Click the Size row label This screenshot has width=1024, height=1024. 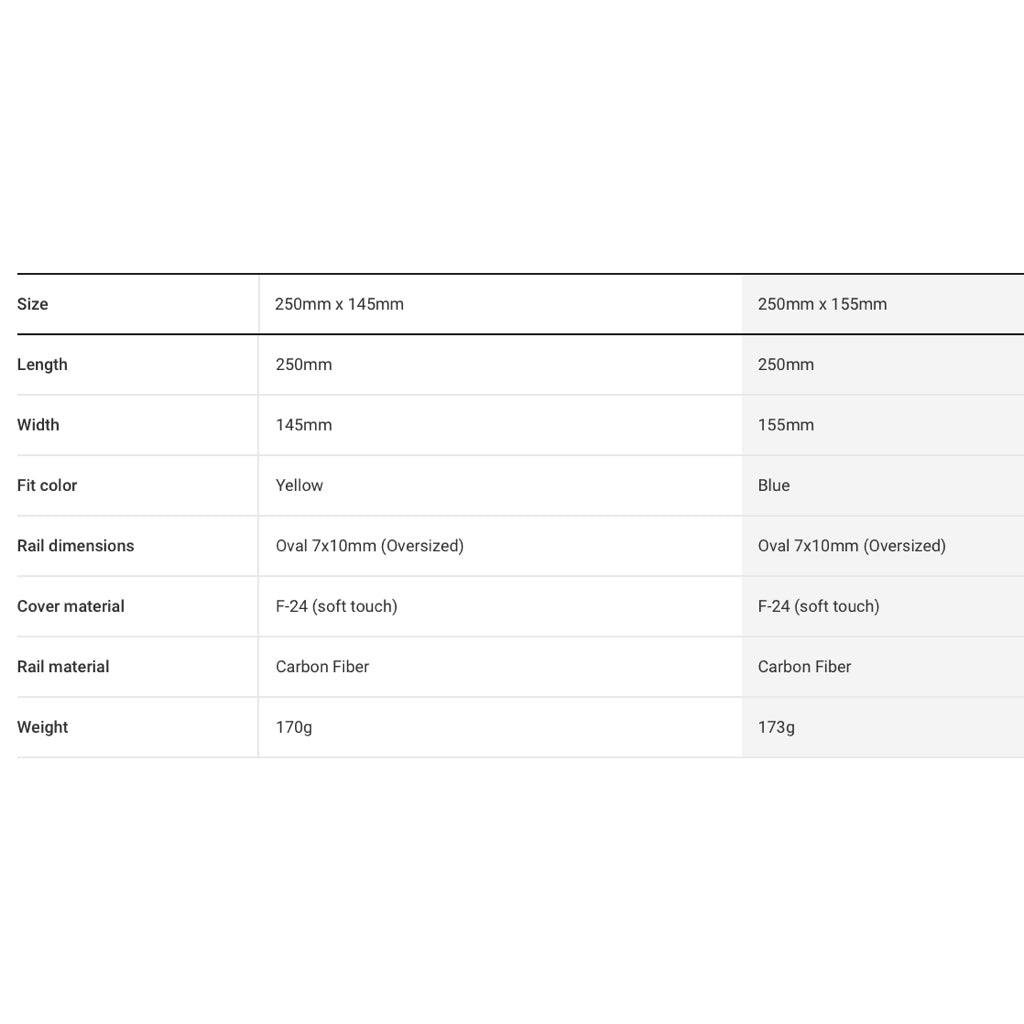[33, 304]
